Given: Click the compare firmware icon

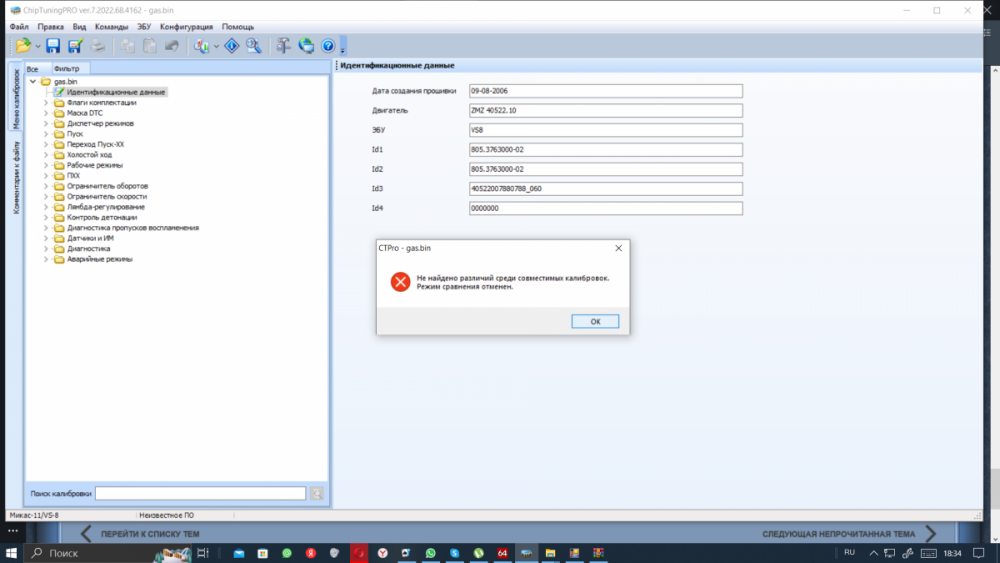Looking at the screenshot, I should click(x=202, y=46).
